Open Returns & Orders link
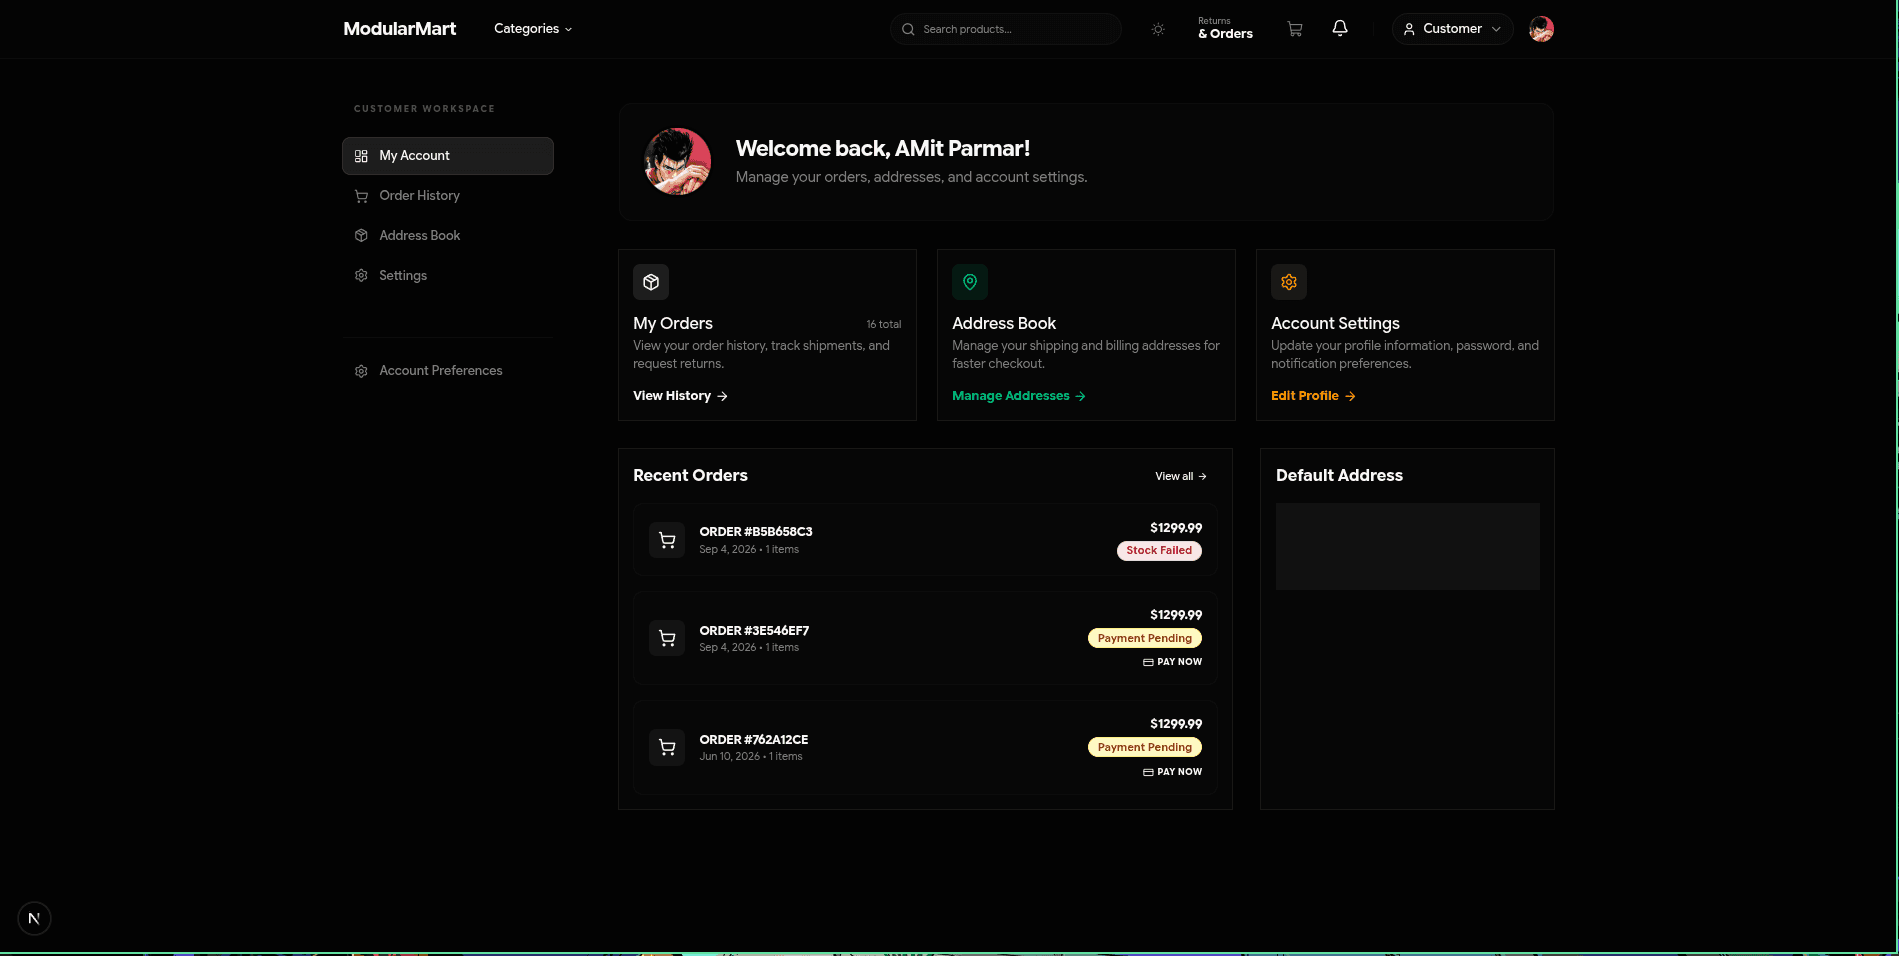1899x956 pixels. coord(1225,29)
